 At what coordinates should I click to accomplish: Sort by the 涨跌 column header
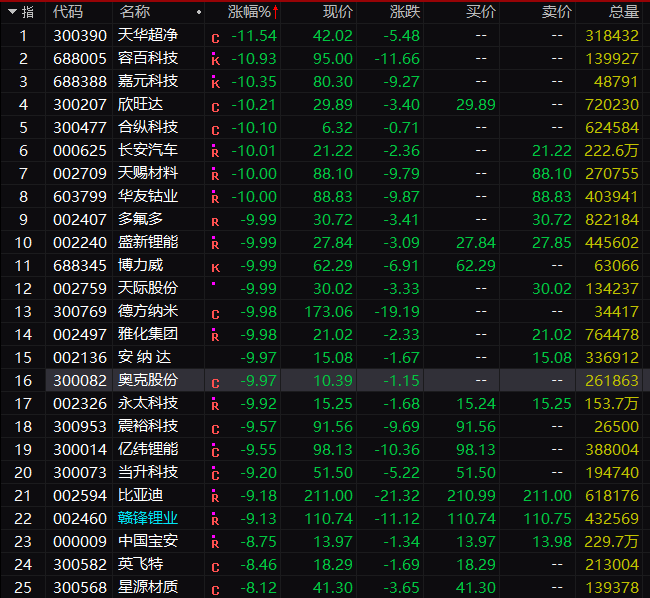(x=405, y=12)
